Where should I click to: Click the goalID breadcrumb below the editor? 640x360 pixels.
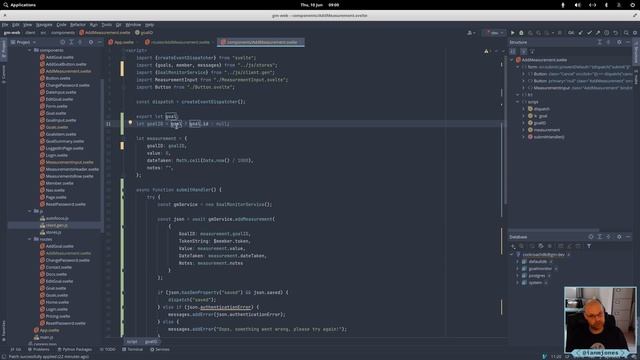(151, 342)
